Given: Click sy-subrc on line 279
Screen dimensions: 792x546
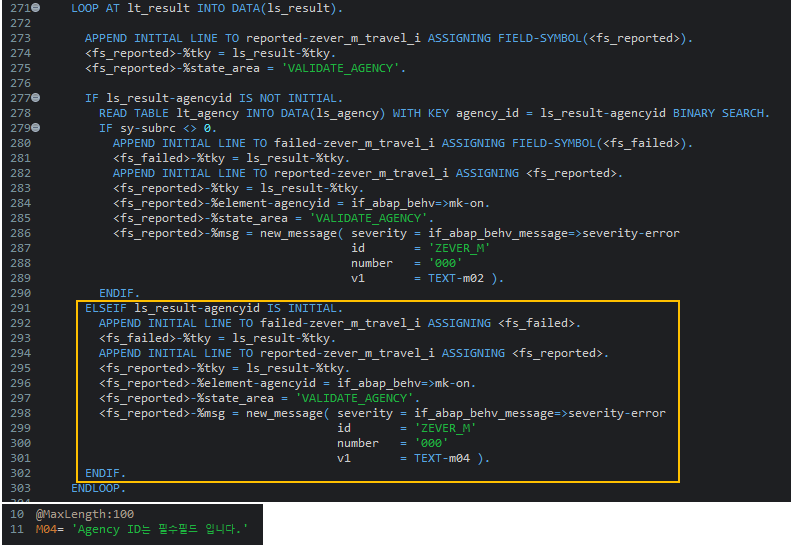Looking at the screenshot, I should coord(148,128).
